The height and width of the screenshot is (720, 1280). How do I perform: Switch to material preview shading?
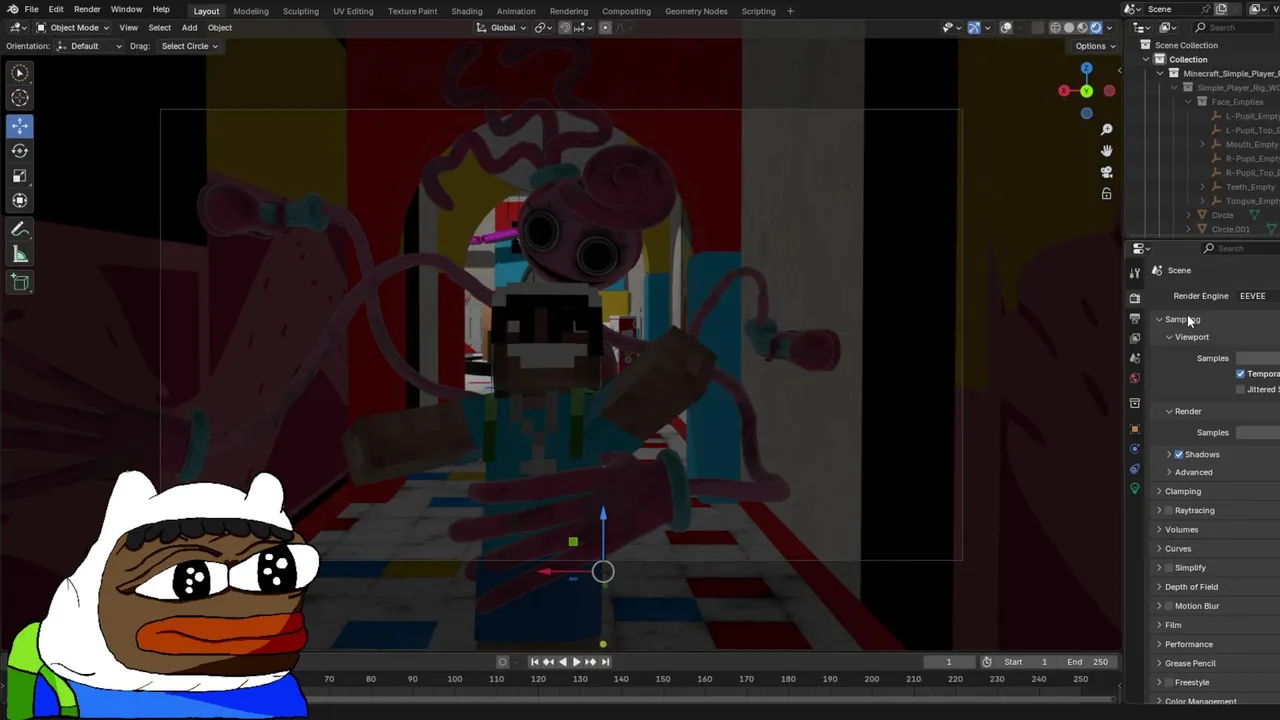[x=1083, y=28]
